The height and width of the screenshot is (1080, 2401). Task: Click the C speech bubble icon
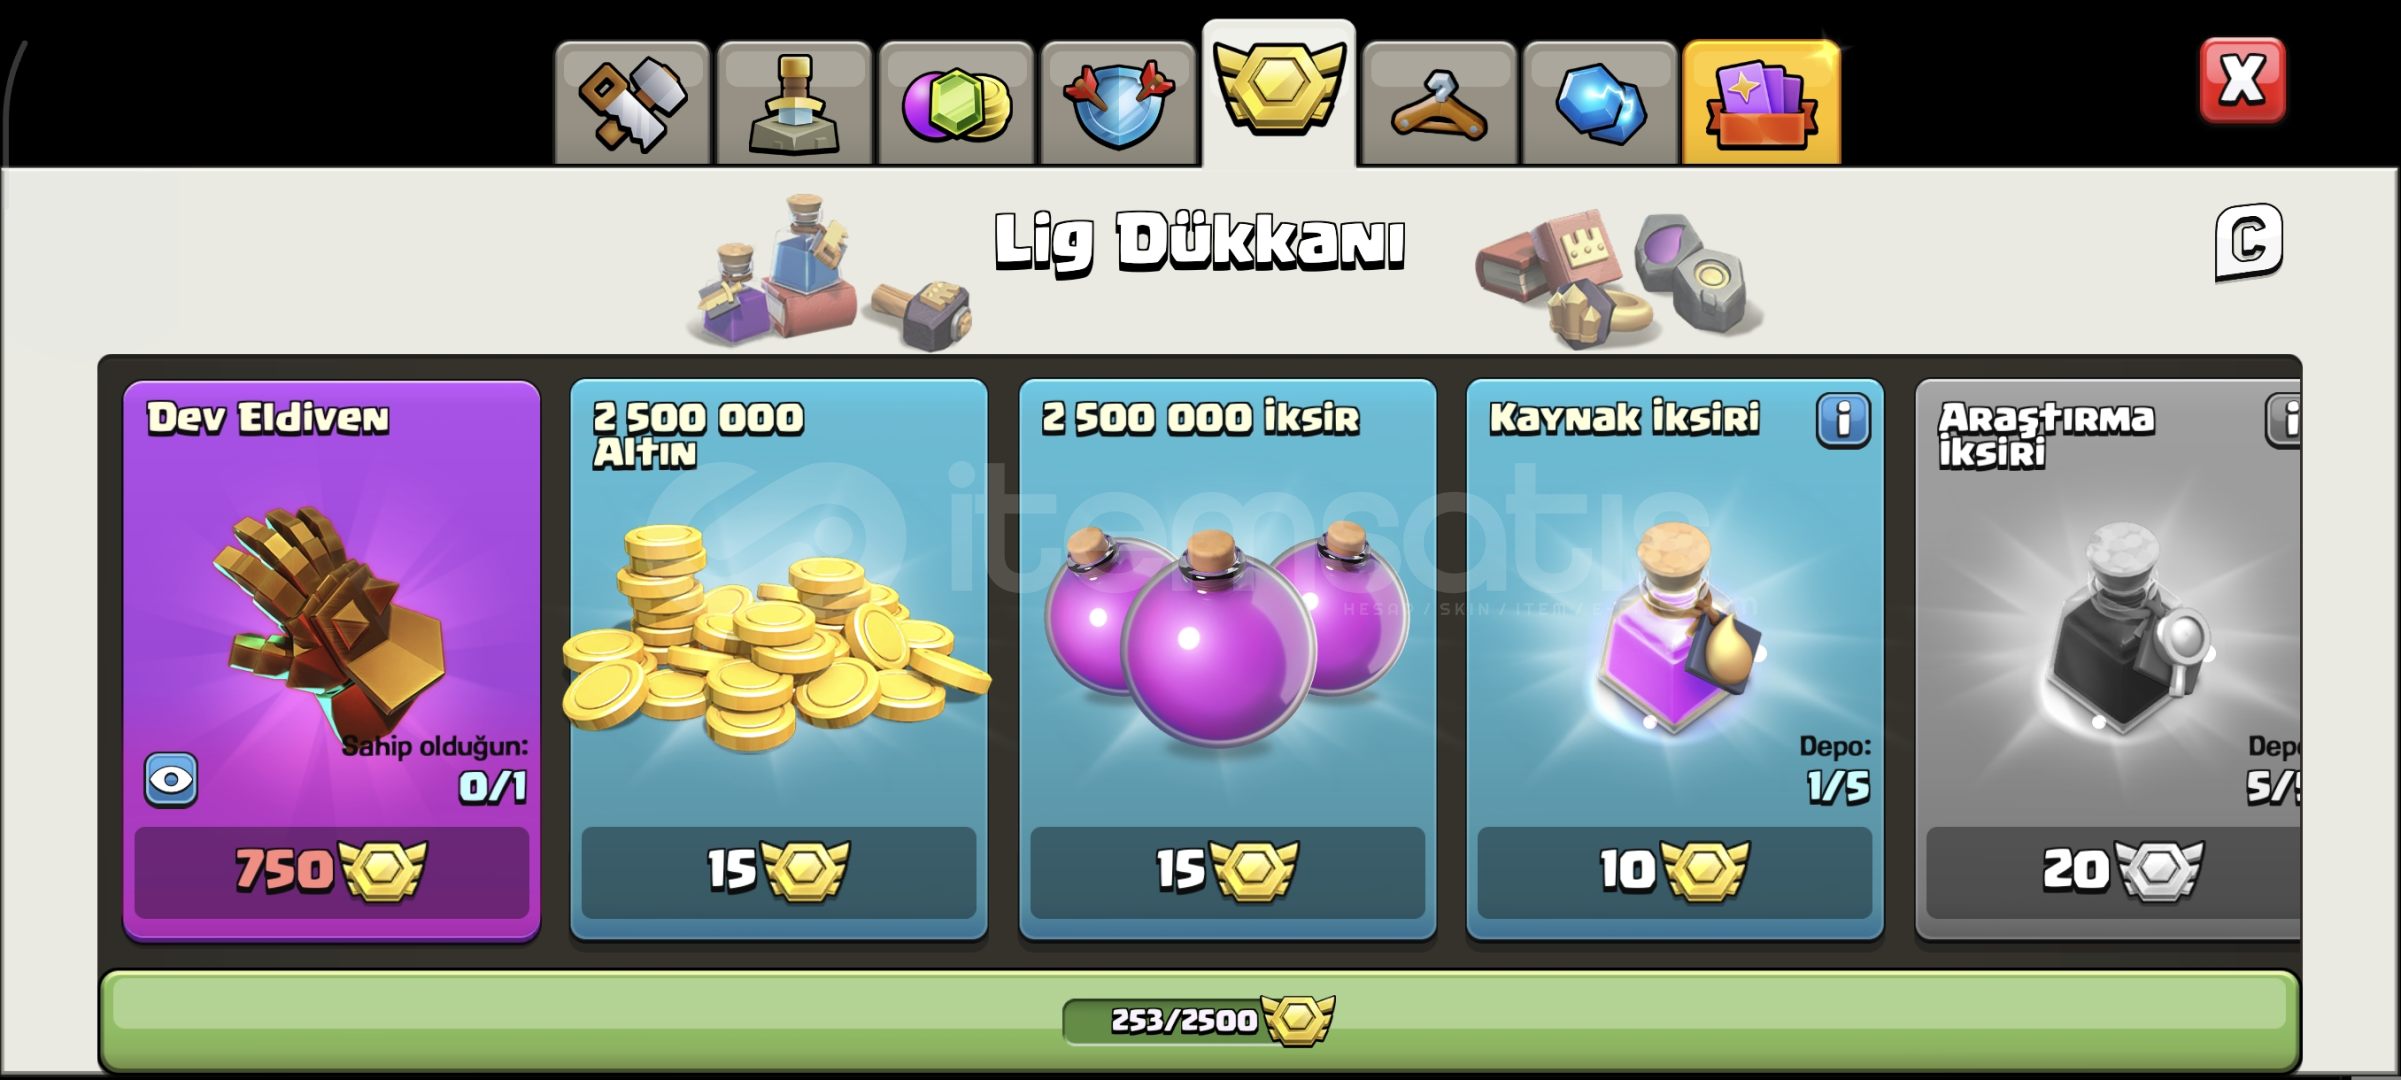2249,243
